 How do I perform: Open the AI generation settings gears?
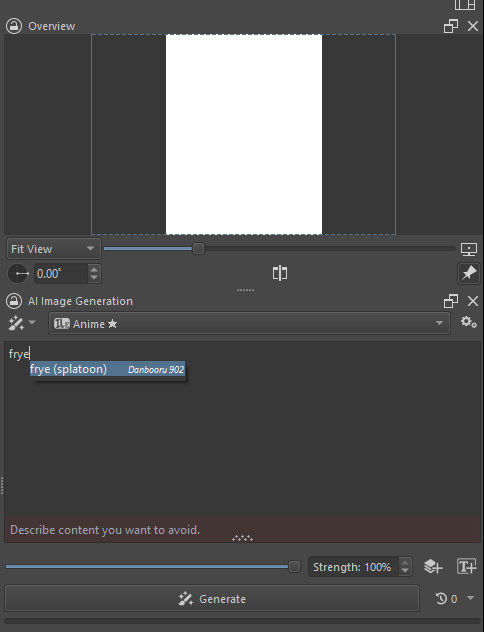click(x=469, y=322)
